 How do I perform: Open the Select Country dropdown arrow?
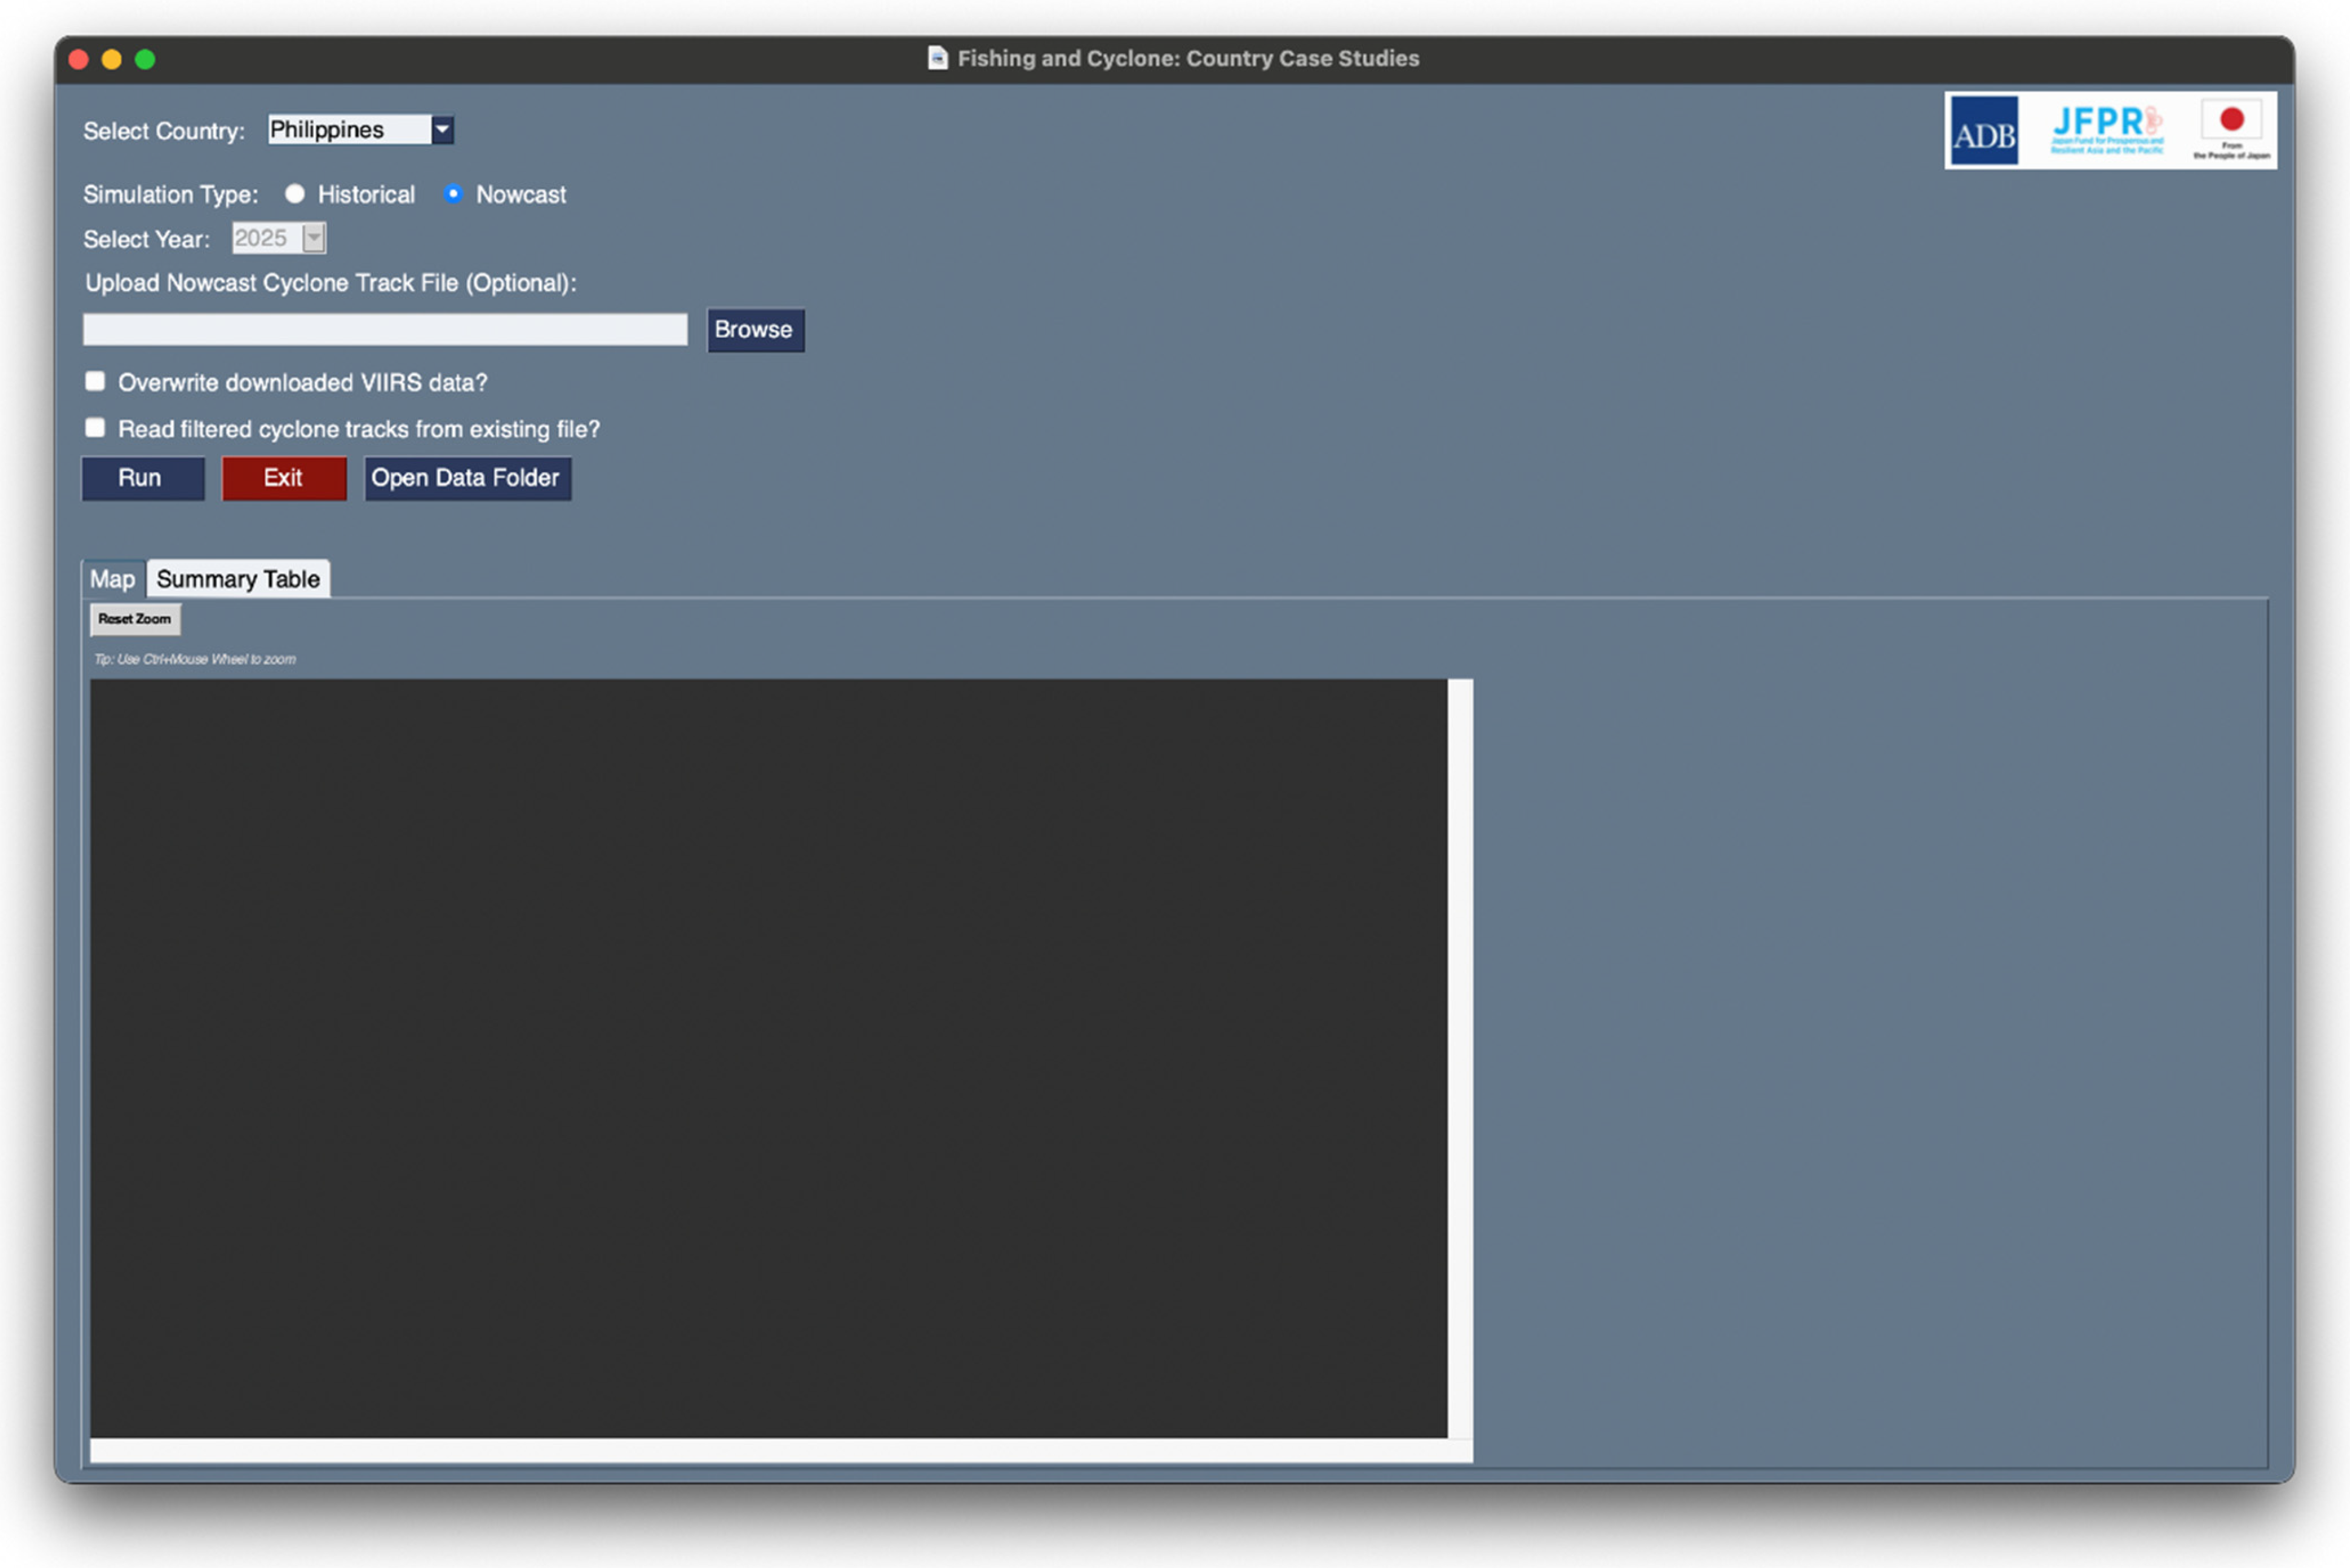(442, 130)
